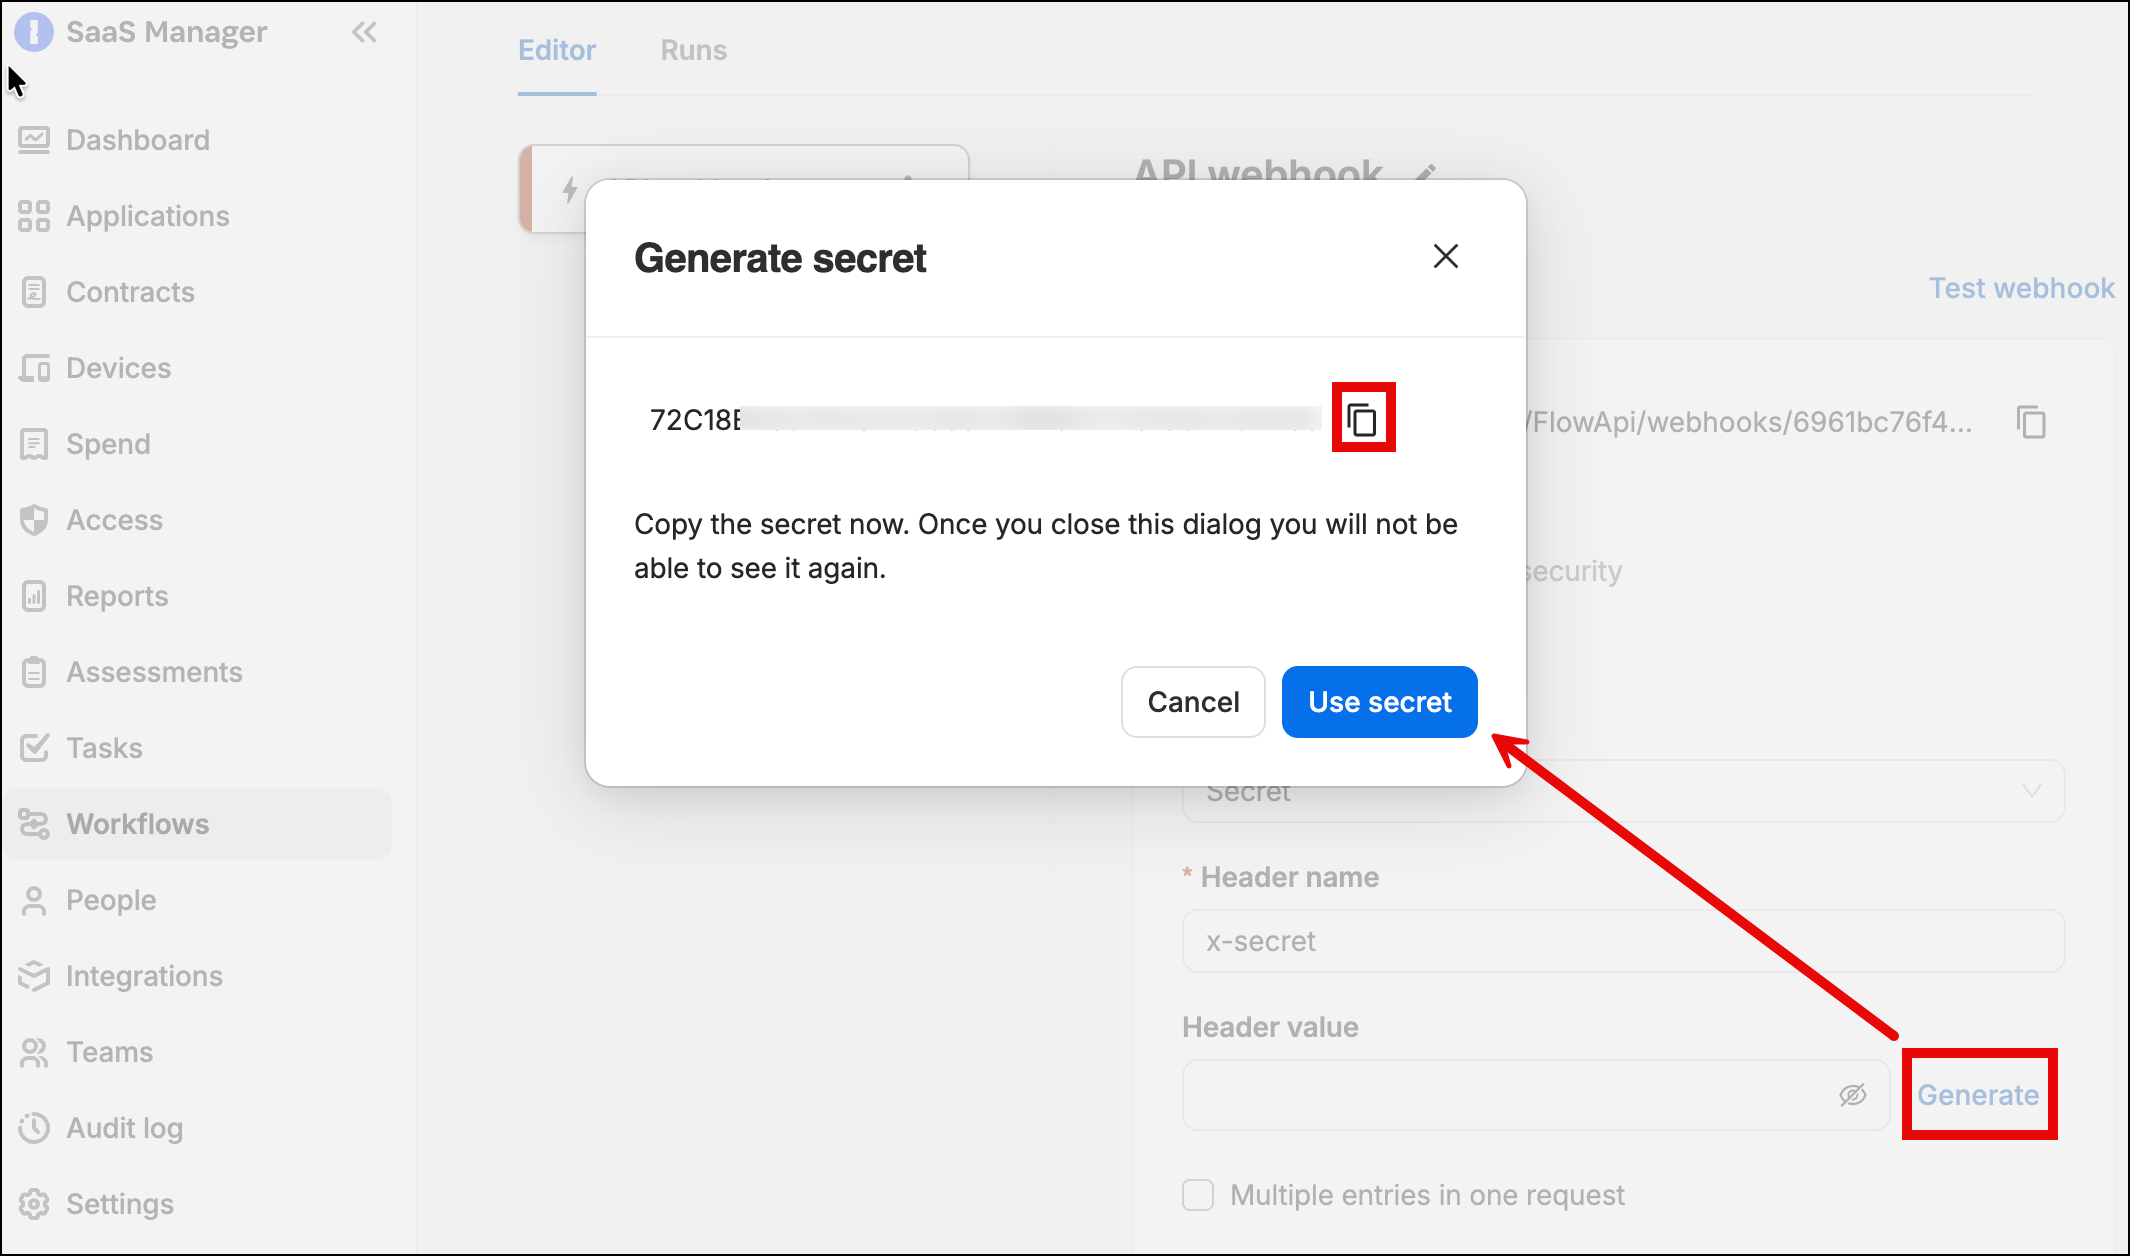Screen dimensions: 2130x1256
Task: Click the Test webhook link
Action: (2021, 288)
